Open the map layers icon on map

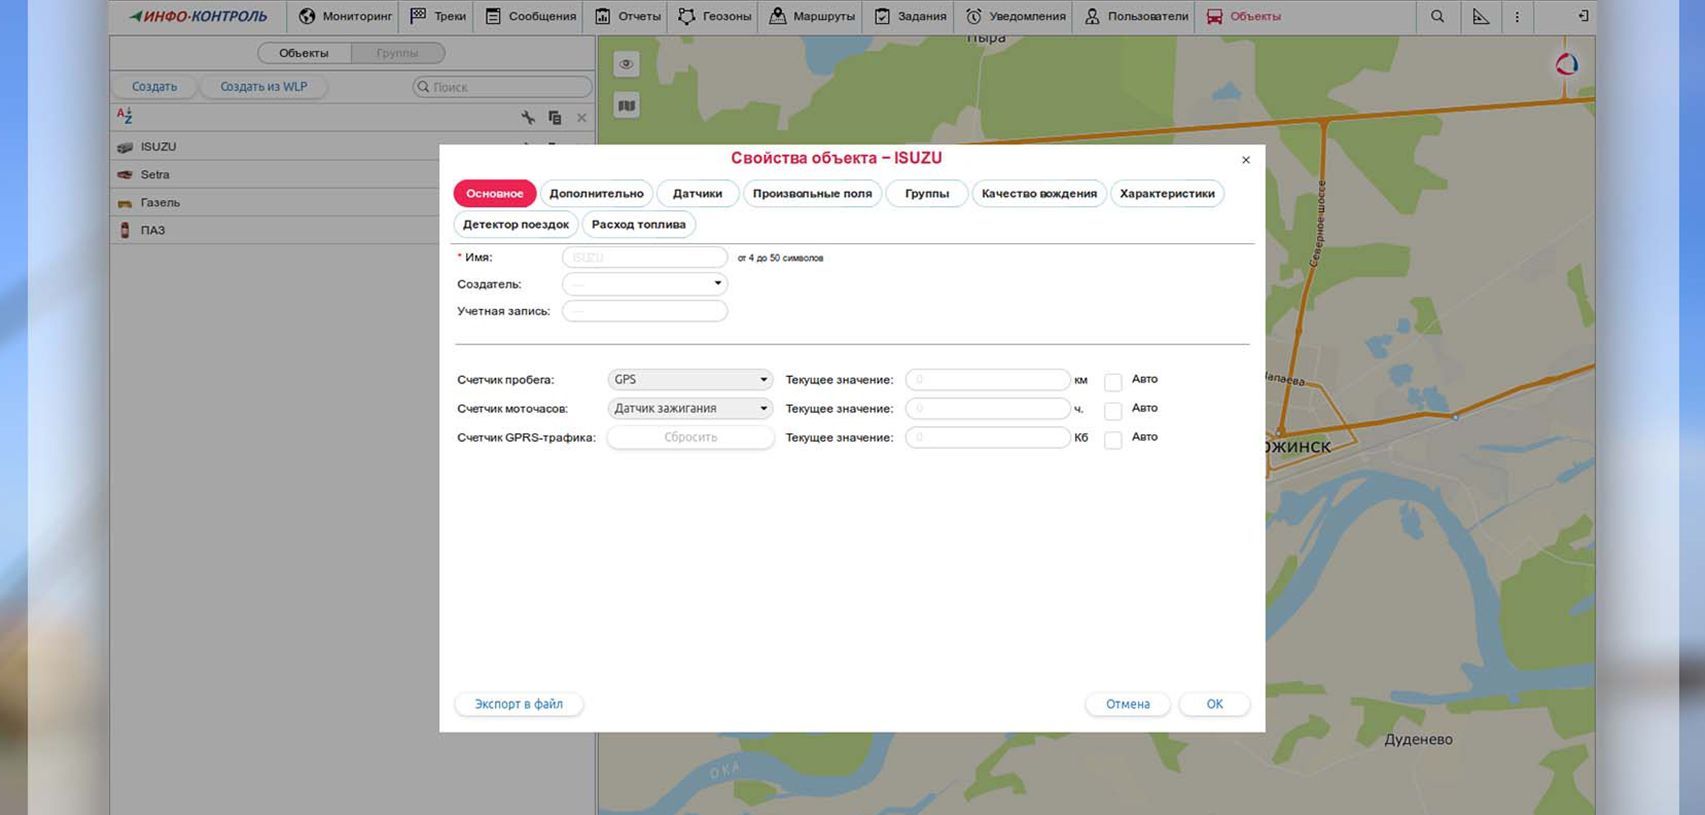click(x=626, y=105)
